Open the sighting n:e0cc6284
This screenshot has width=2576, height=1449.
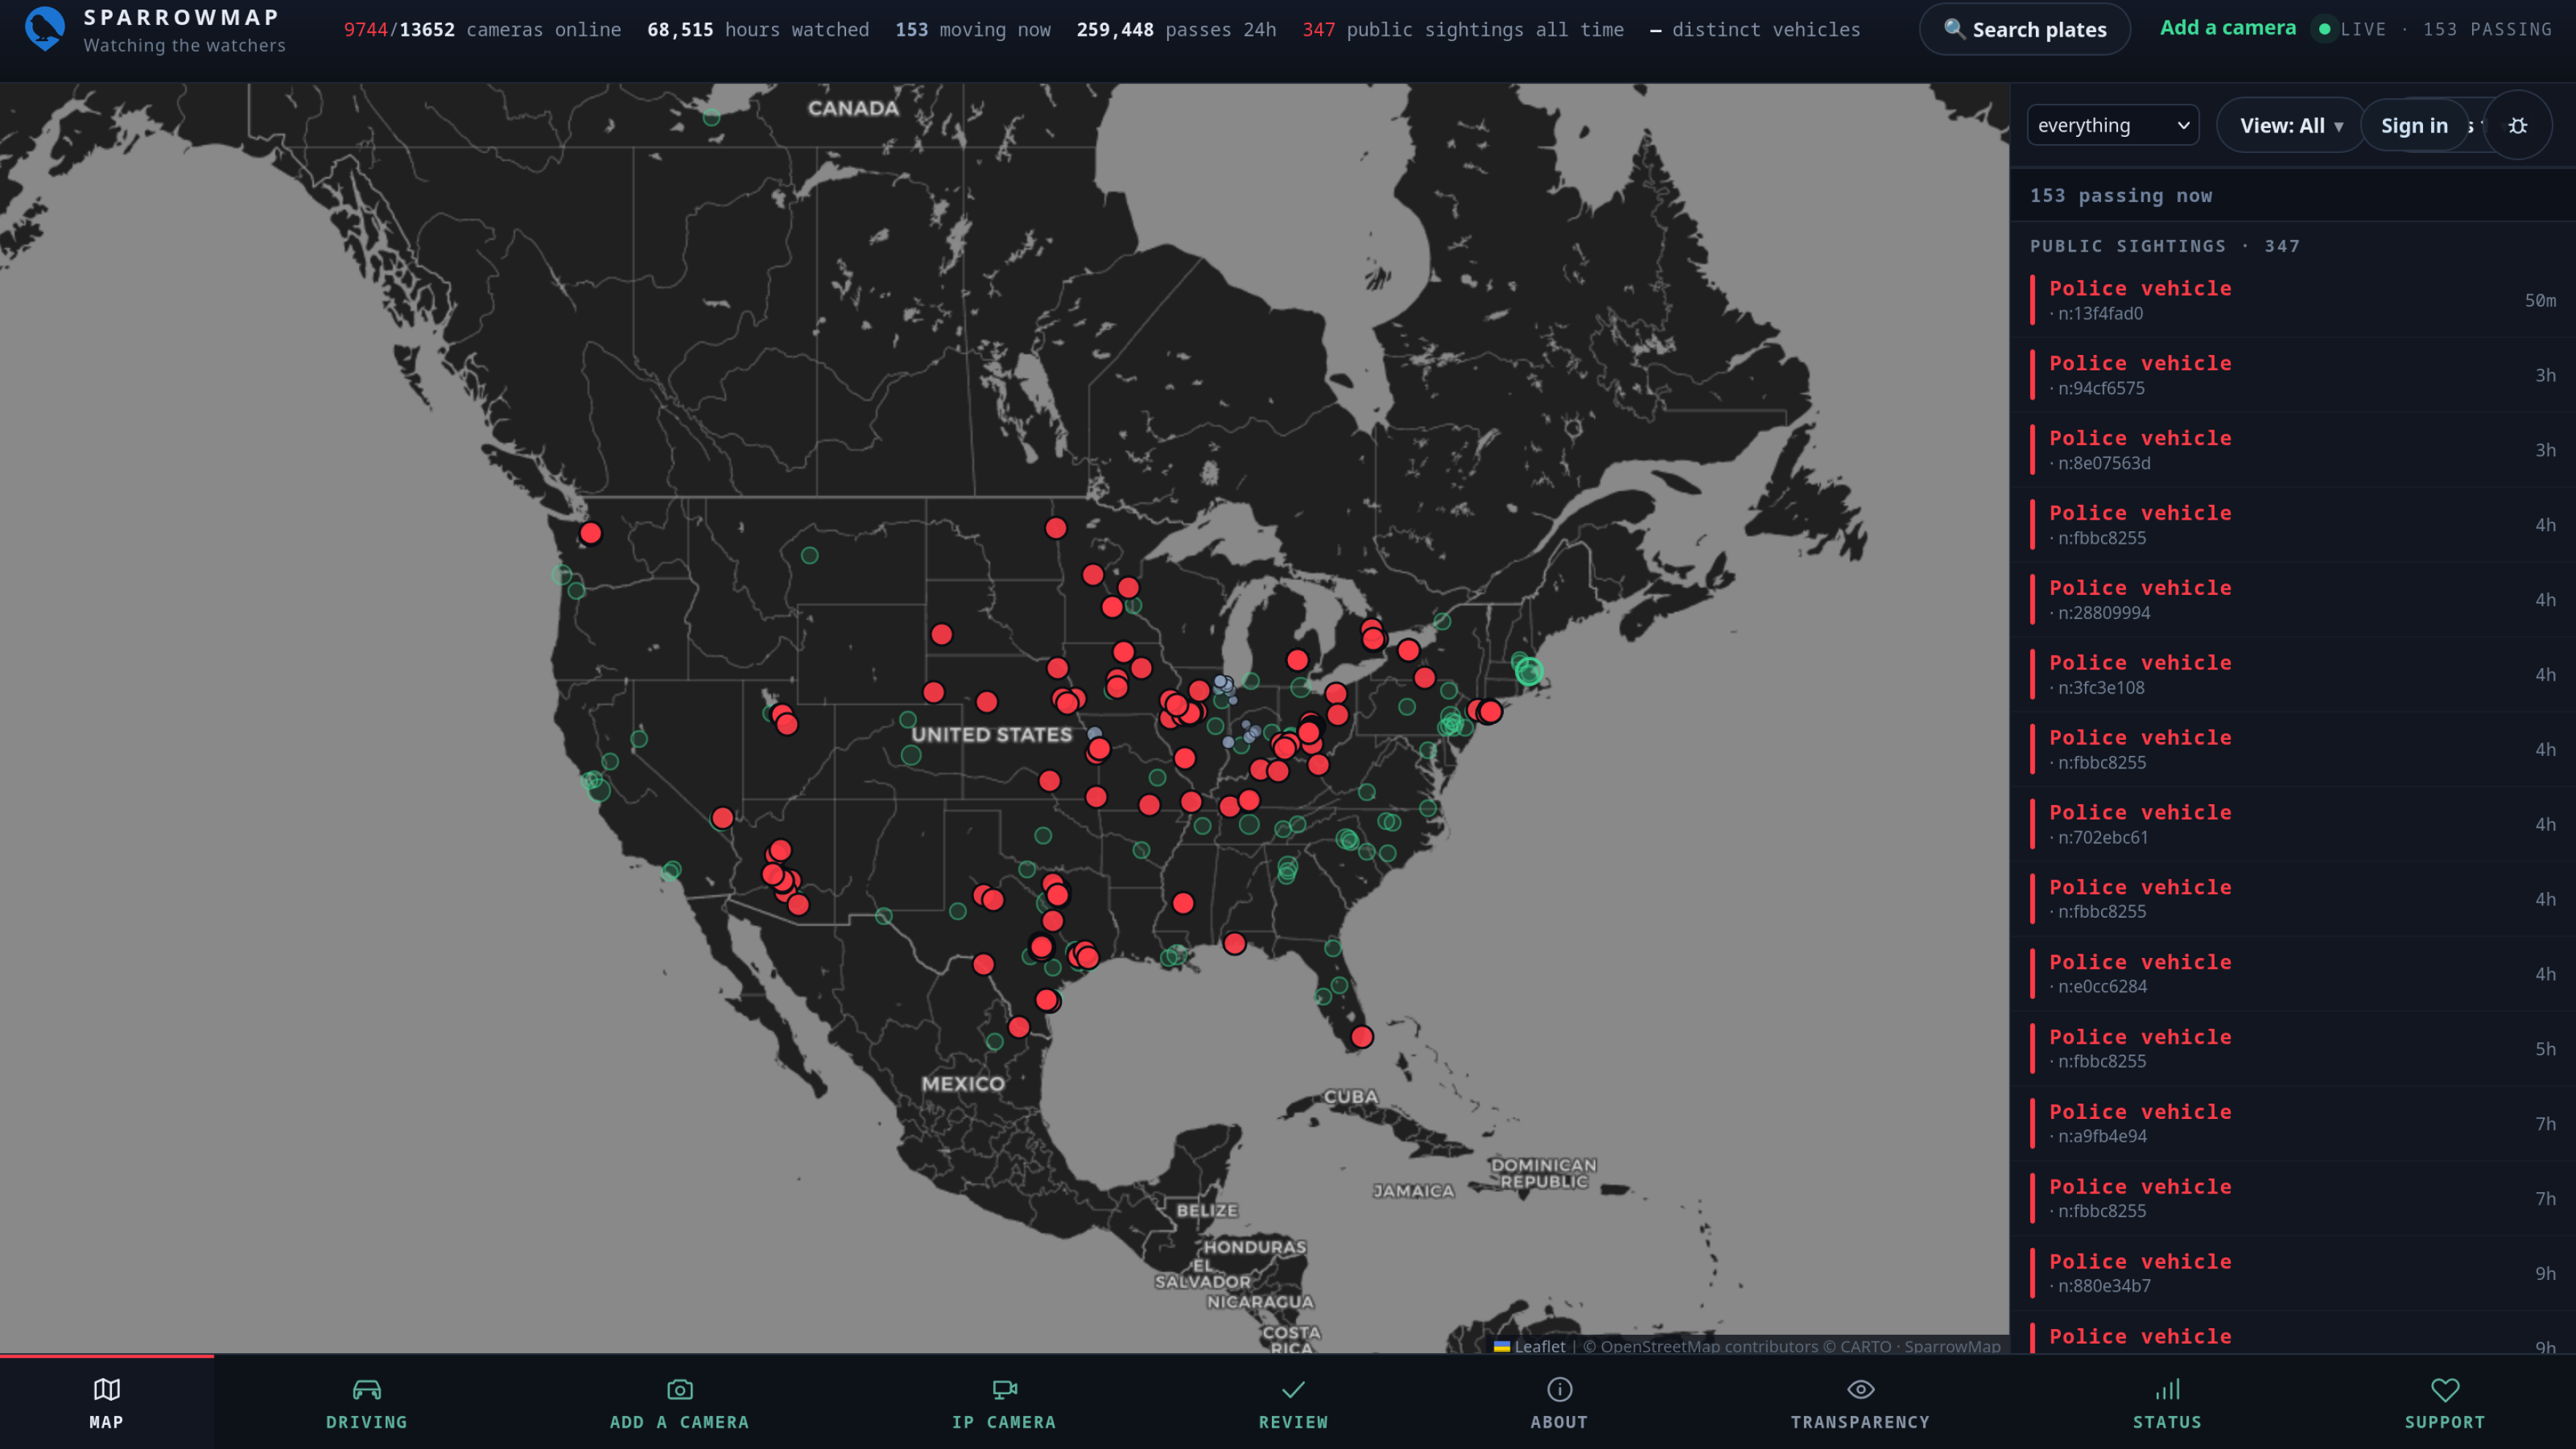tap(2293, 974)
